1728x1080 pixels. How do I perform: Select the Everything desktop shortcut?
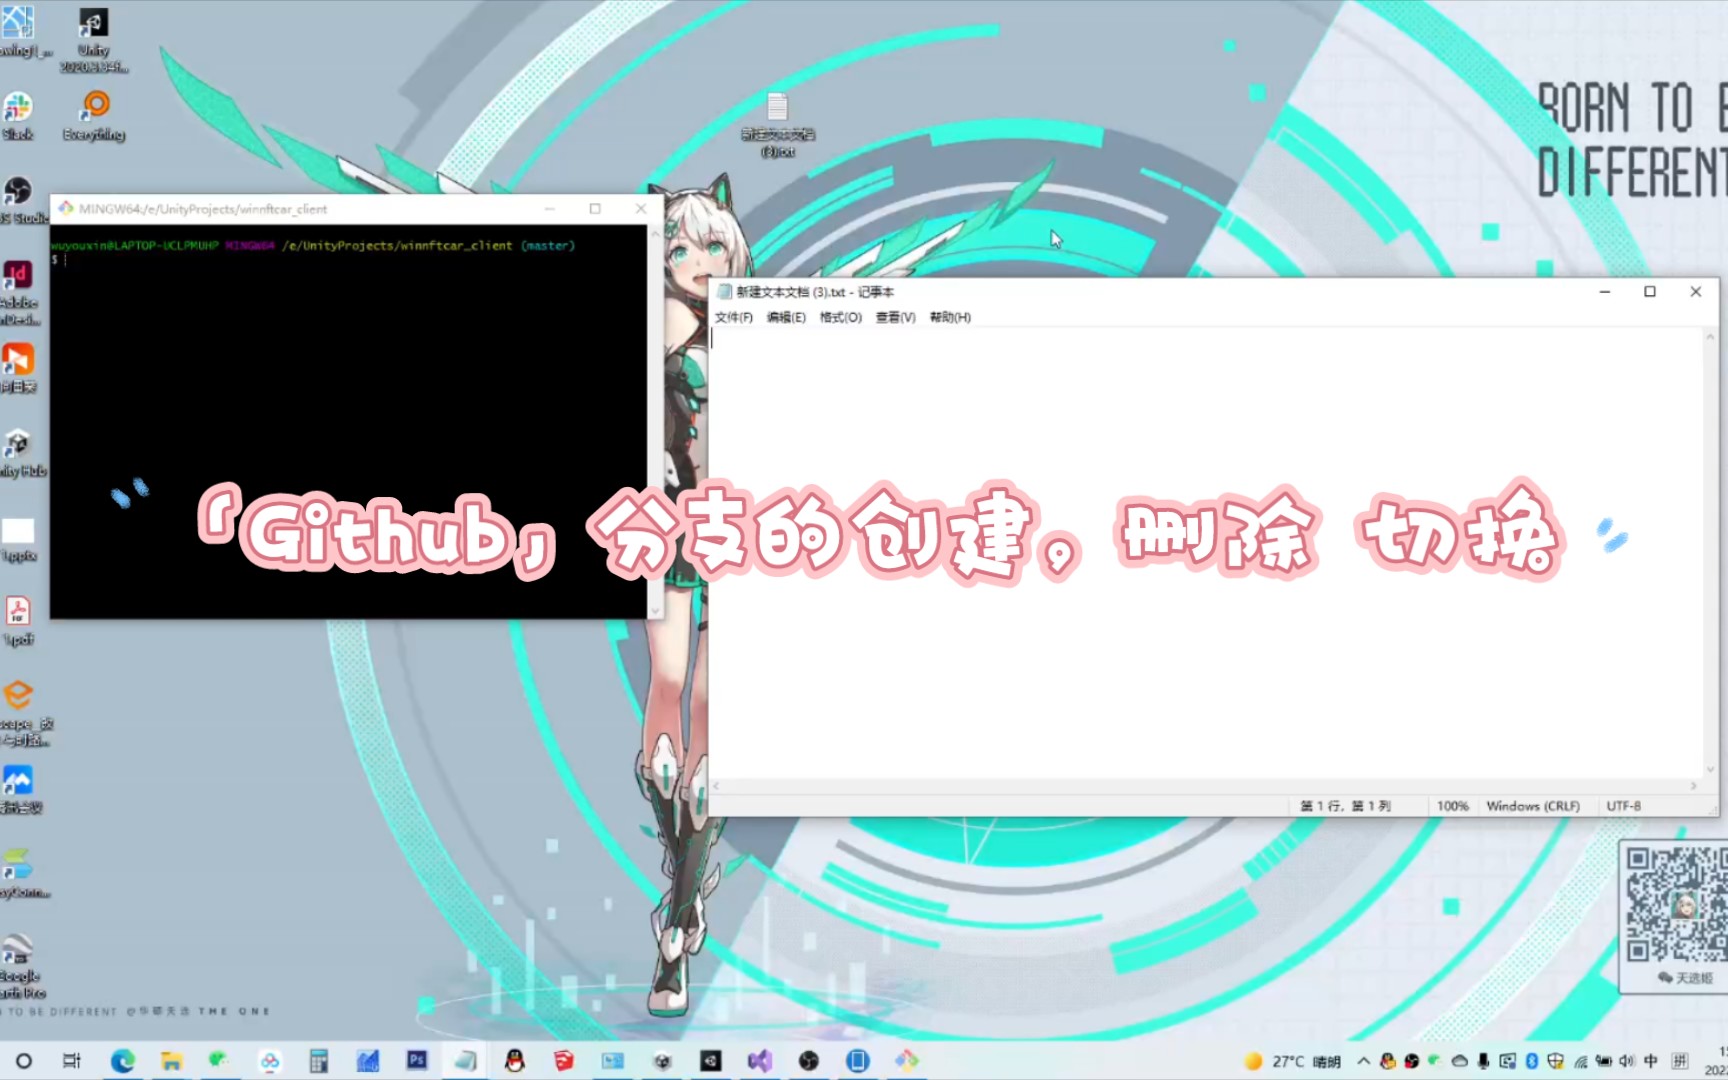coord(94,116)
